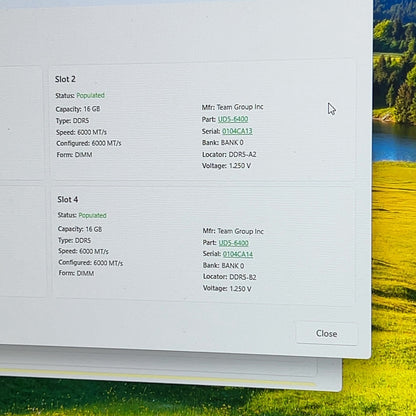Open the Slot 2 serial link 0104CA13
Screen dimensions: 416x416
click(x=237, y=131)
